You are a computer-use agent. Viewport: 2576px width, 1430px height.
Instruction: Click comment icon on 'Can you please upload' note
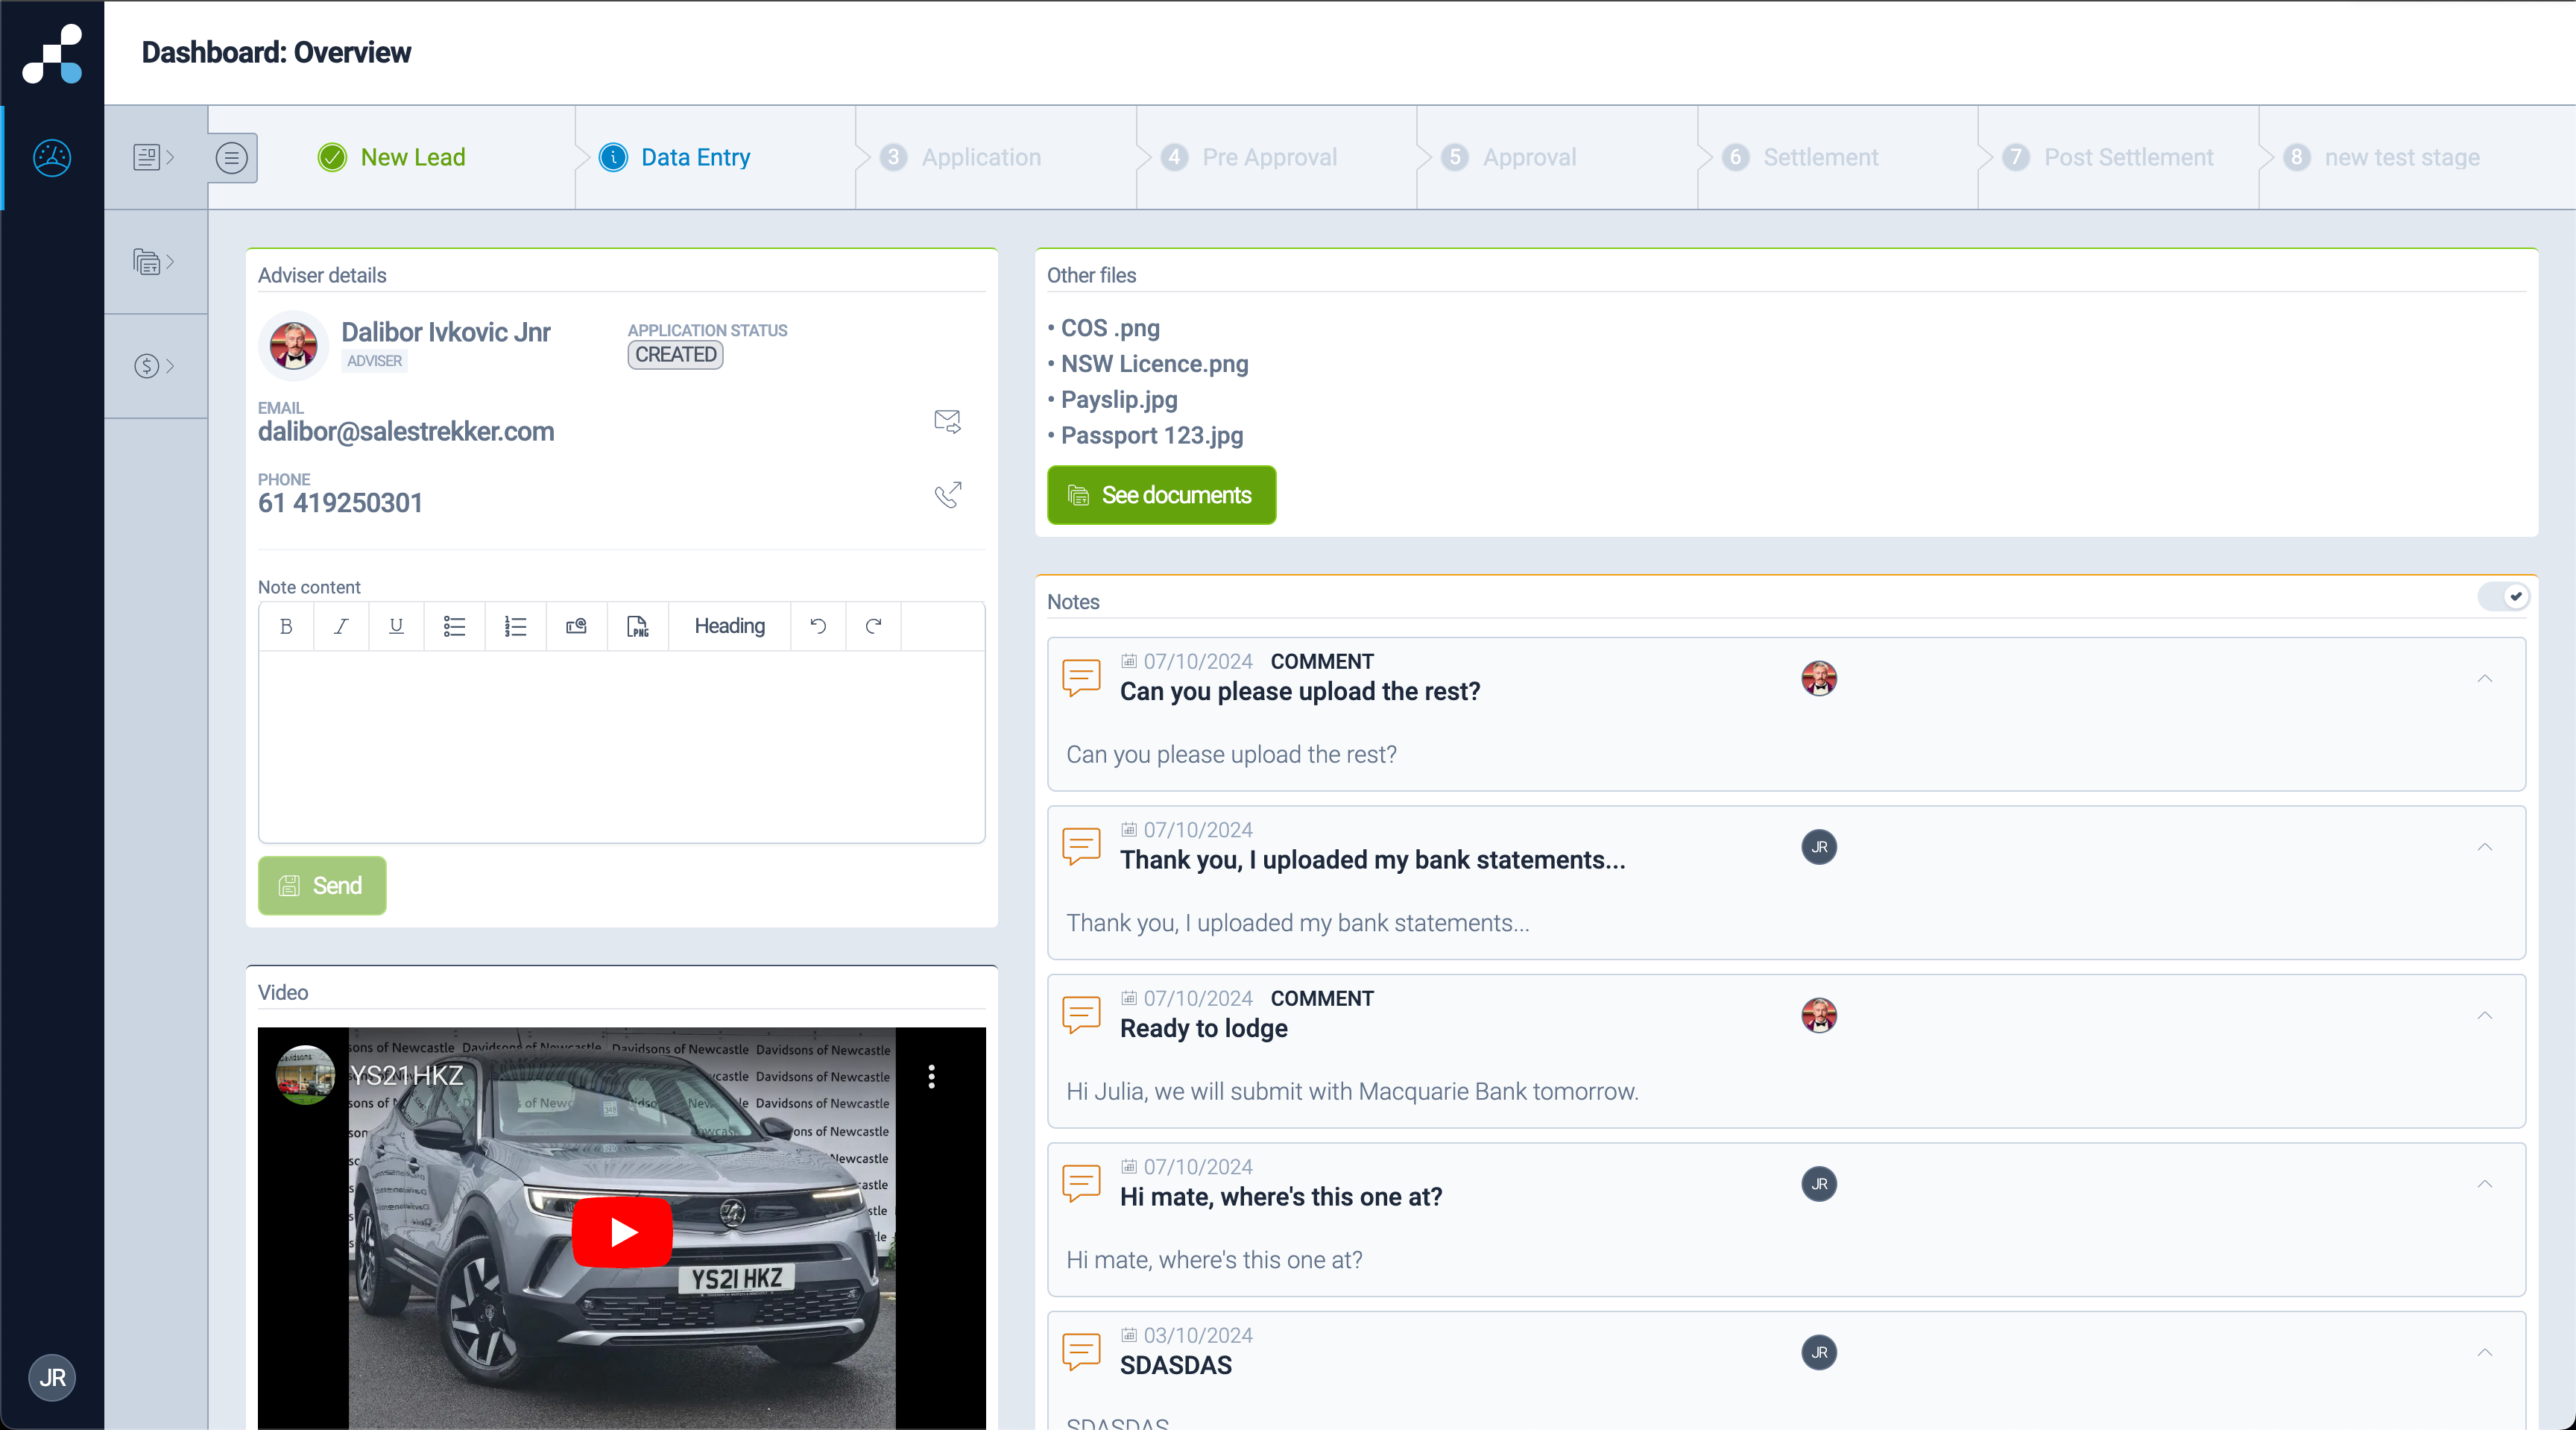[1081, 677]
